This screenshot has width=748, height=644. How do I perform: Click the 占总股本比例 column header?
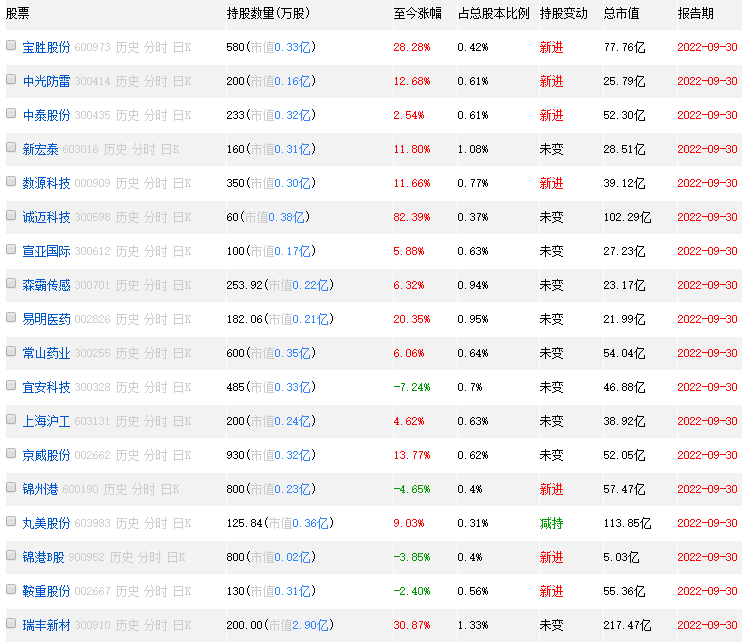[493, 13]
